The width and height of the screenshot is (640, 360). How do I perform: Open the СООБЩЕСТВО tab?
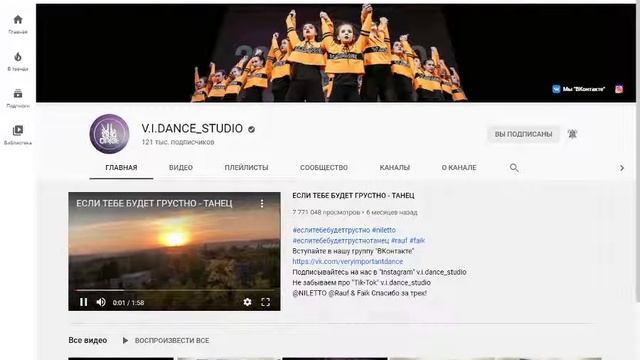coord(324,168)
